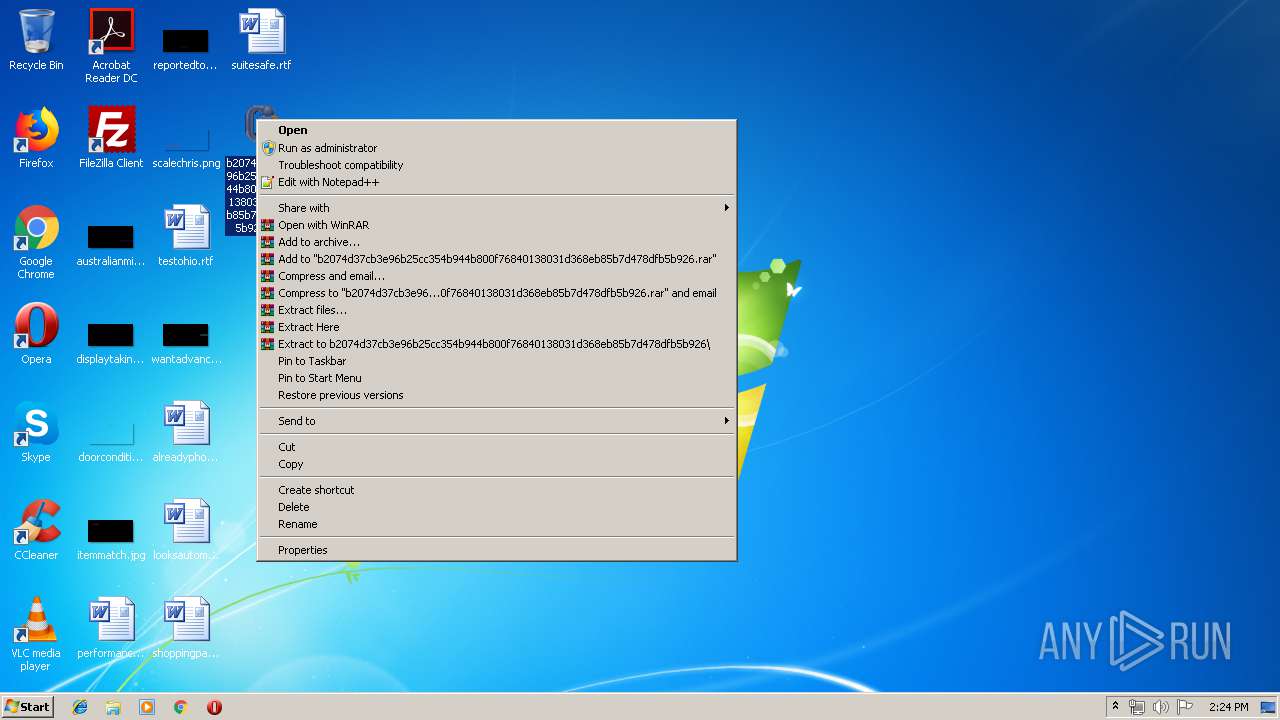The image size is (1280, 720).
Task: Click the volume speaker tray icon
Action: click(1160, 707)
